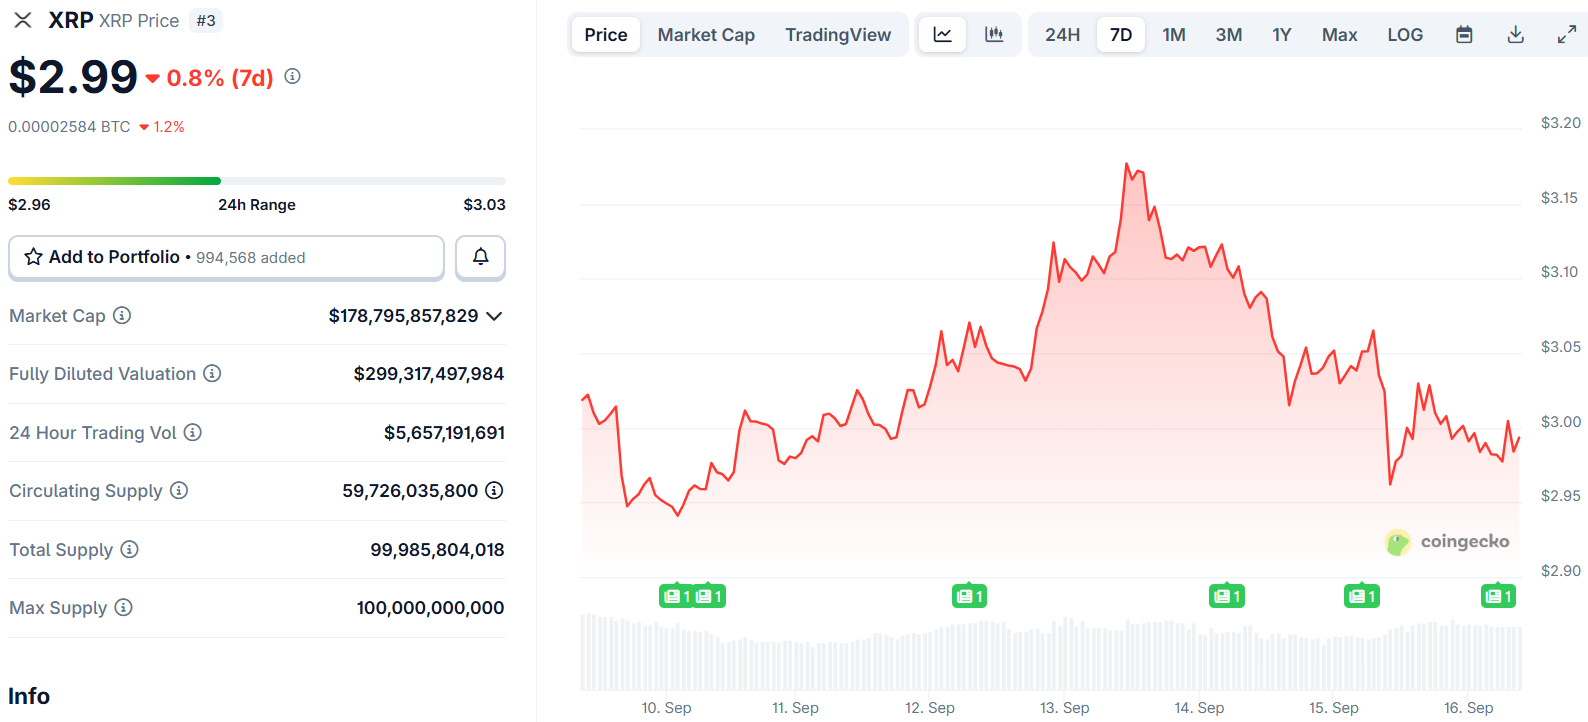Switch to candlestick chart view
1588x722 pixels.
(994, 35)
